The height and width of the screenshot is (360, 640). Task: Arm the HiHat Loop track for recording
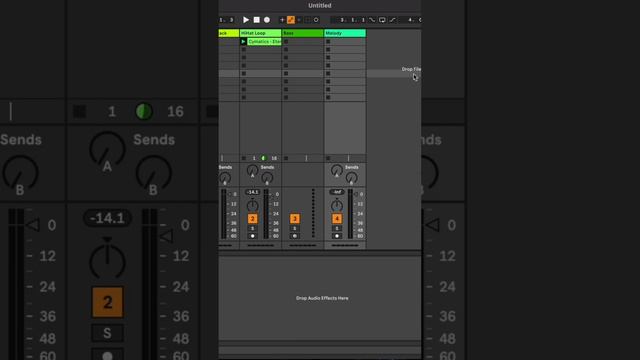pos(253,236)
